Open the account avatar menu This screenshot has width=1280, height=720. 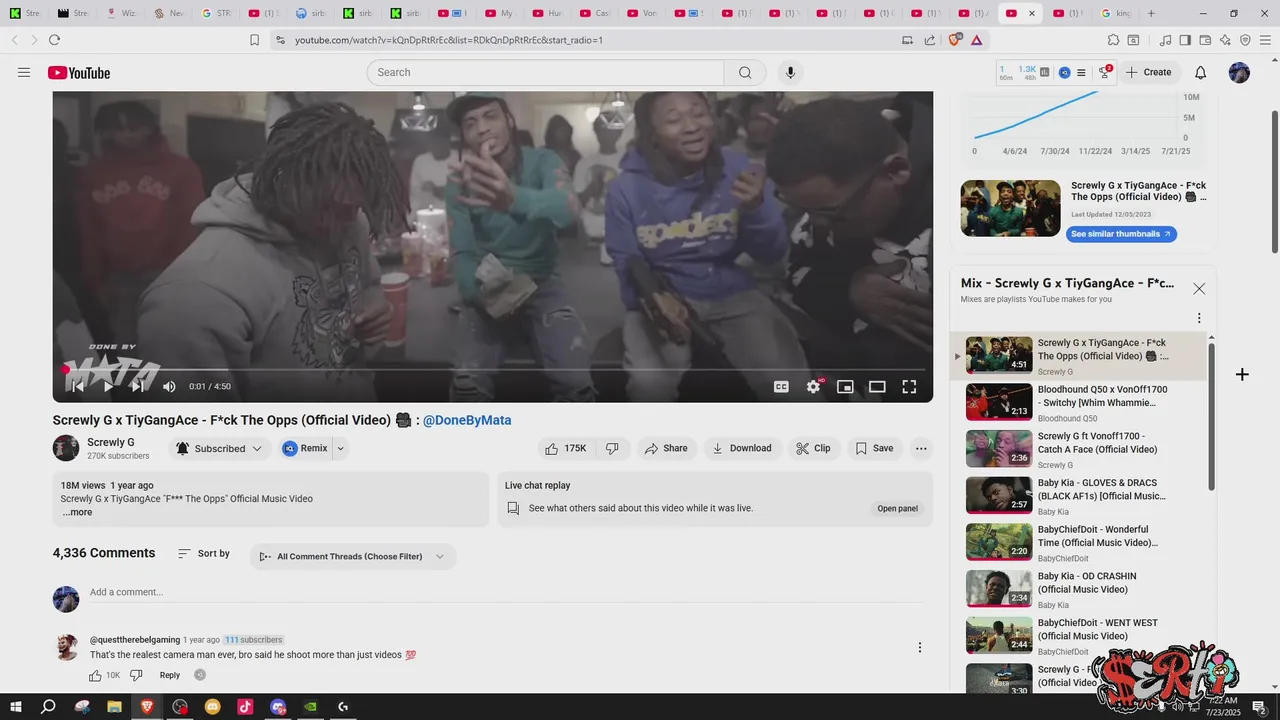(x=1239, y=72)
